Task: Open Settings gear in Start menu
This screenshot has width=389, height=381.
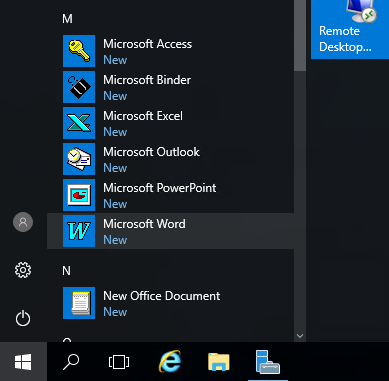Action: point(23,270)
